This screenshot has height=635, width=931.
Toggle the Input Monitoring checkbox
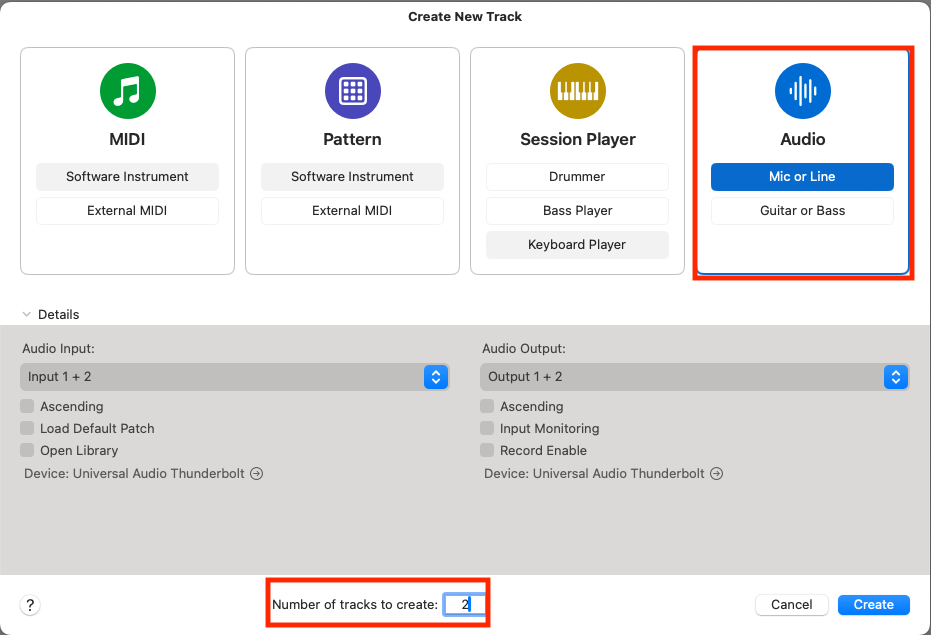[487, 429]
